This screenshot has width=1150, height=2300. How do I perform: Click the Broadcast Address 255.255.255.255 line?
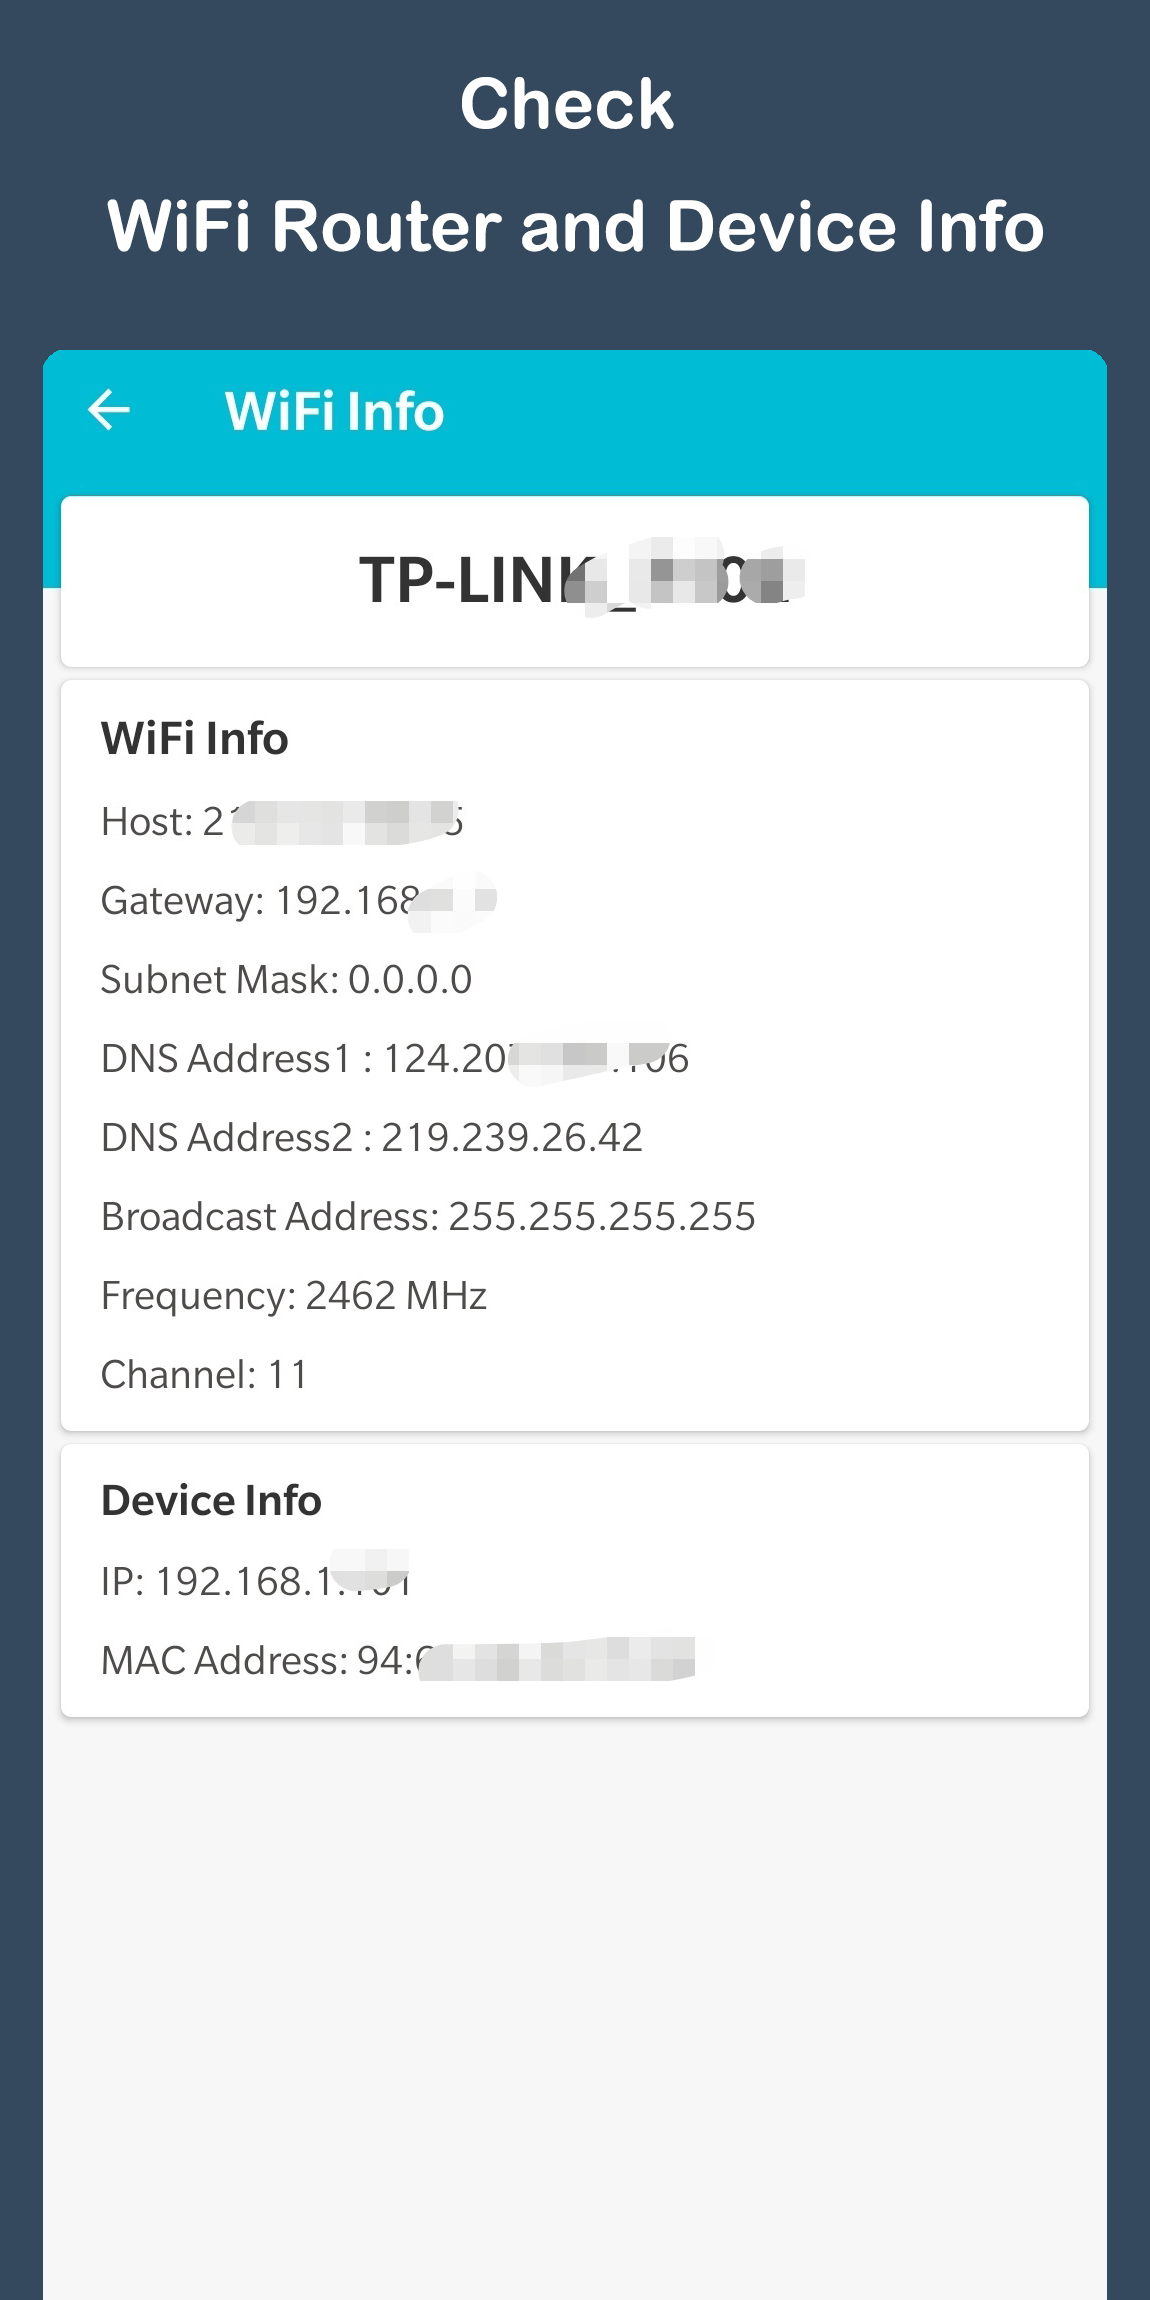428,1216
